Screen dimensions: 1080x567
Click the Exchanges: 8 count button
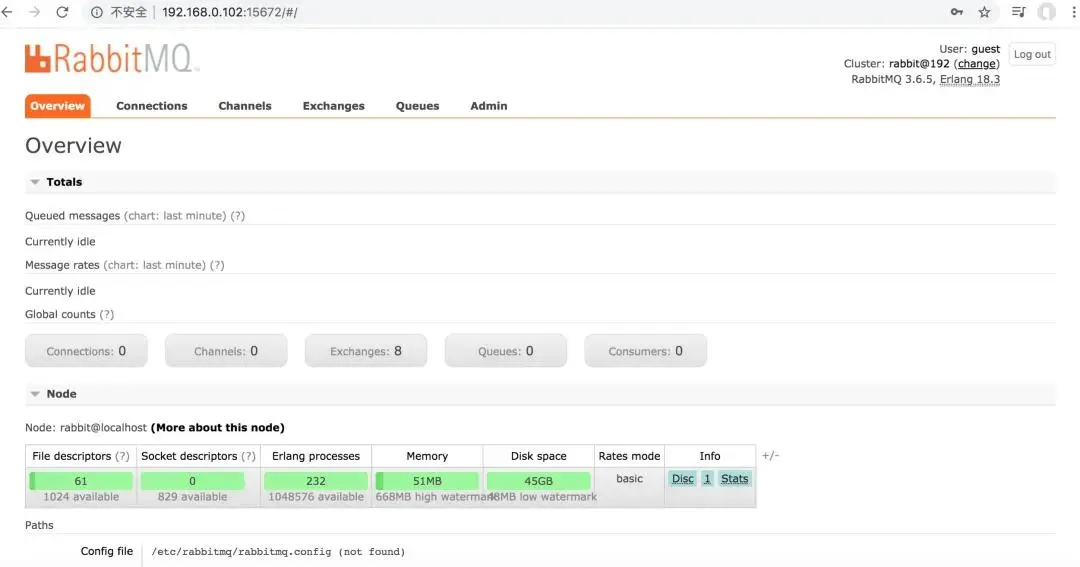pyautogui.click(x=366, y=351)
